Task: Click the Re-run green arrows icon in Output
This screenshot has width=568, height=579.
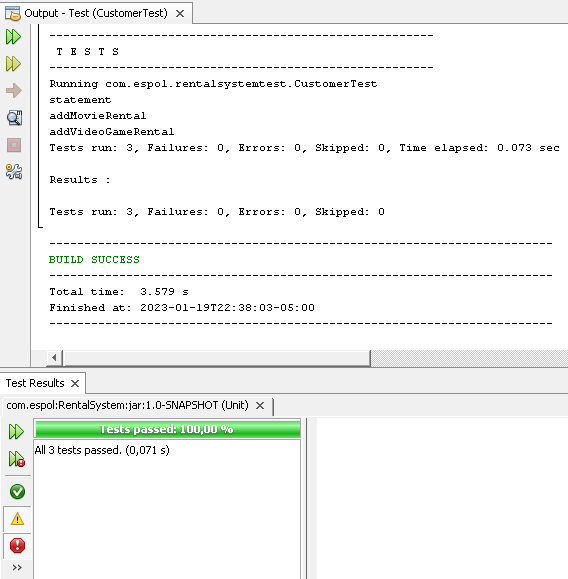Action: 14,37
